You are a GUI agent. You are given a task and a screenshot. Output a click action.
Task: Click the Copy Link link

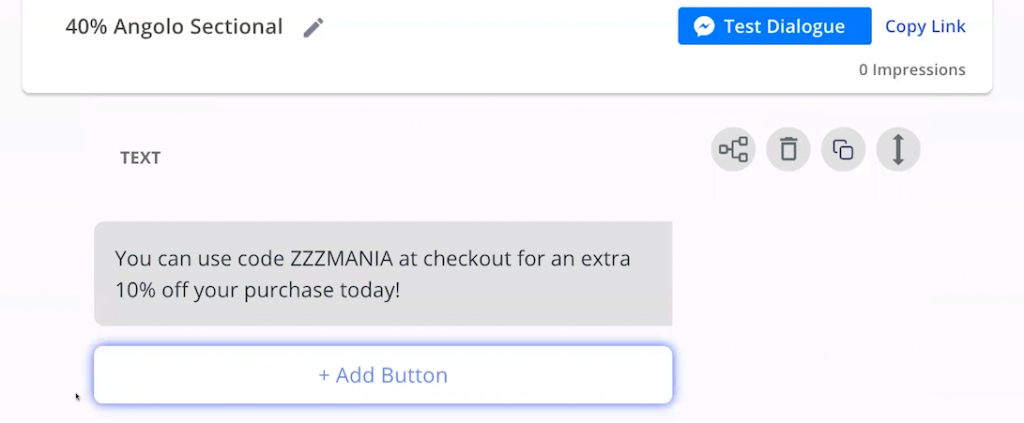tap(925, 27)
